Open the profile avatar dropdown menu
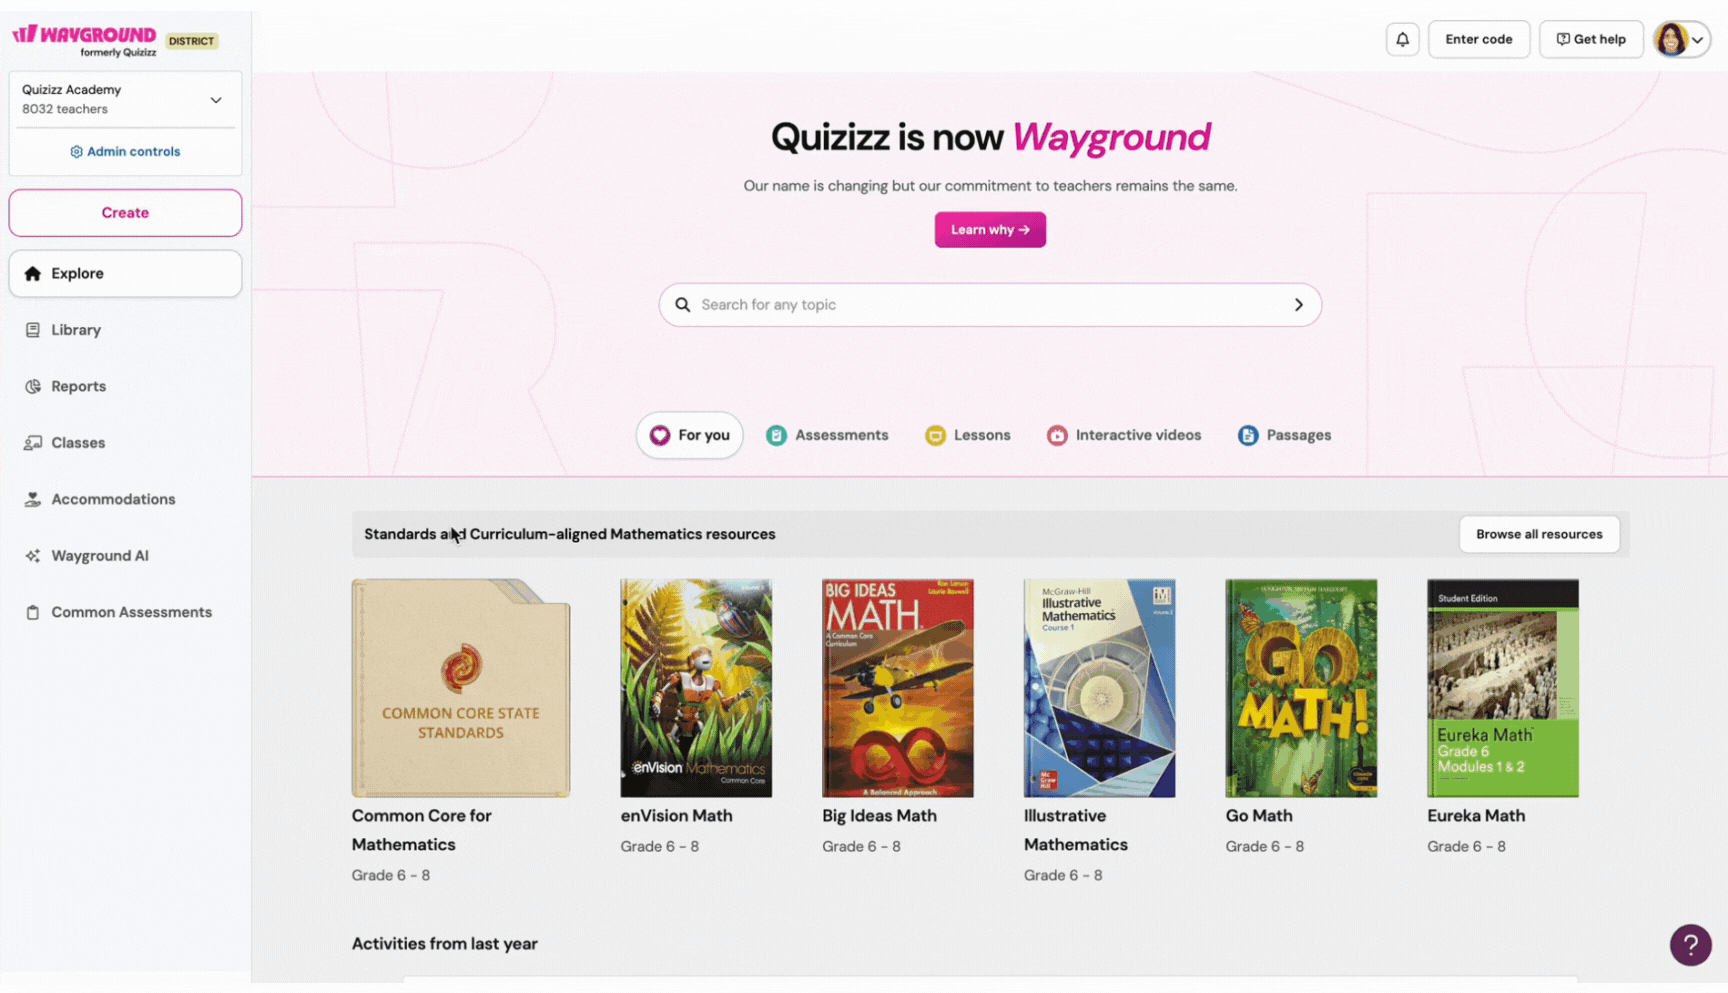Viewport: 1728px width, 993px height. [1682, 39]
